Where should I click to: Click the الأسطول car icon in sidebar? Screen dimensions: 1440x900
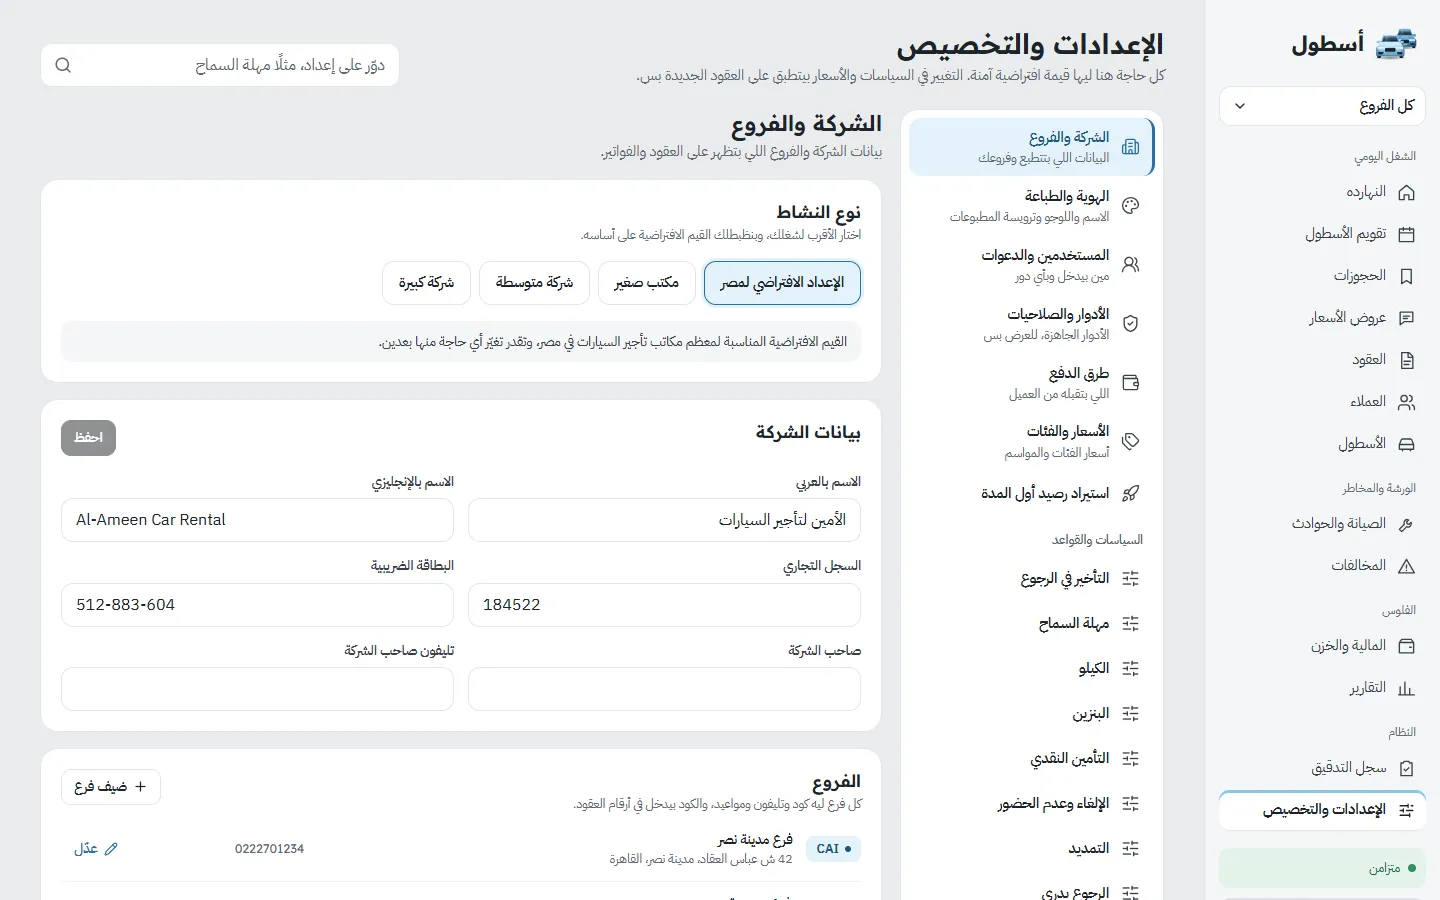click(x=1406, y=444)
